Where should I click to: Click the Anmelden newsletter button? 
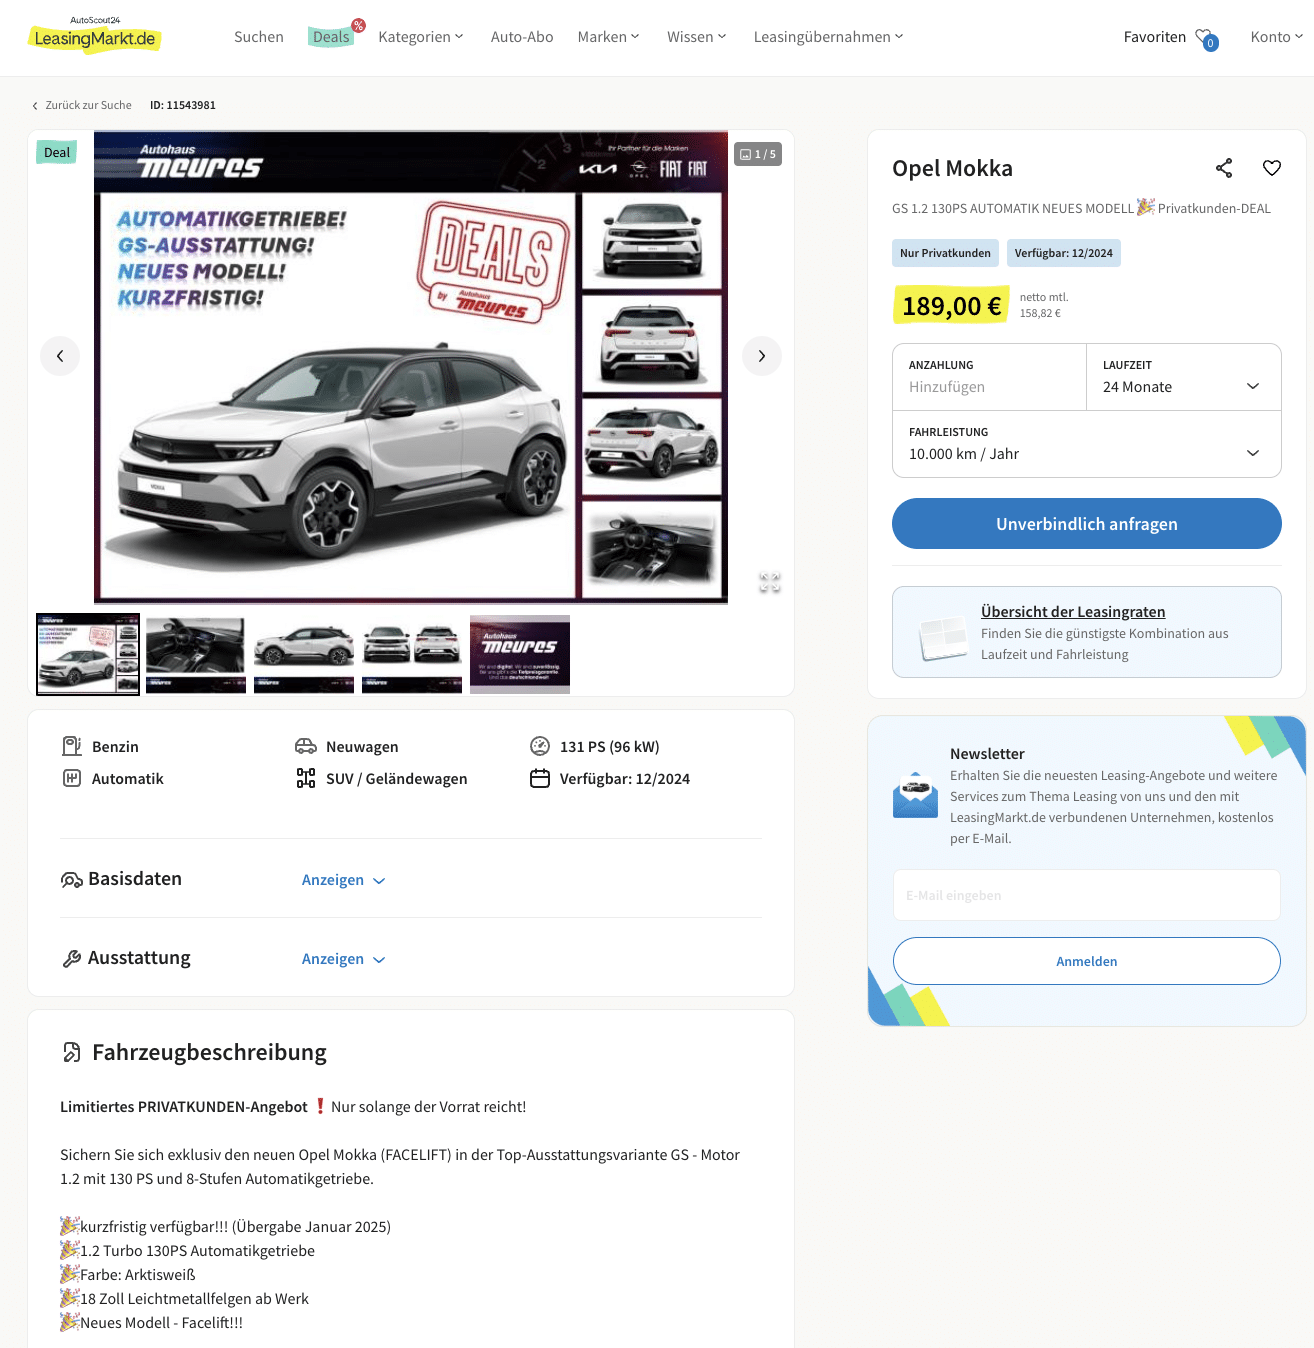click(x=1087, y=961)
